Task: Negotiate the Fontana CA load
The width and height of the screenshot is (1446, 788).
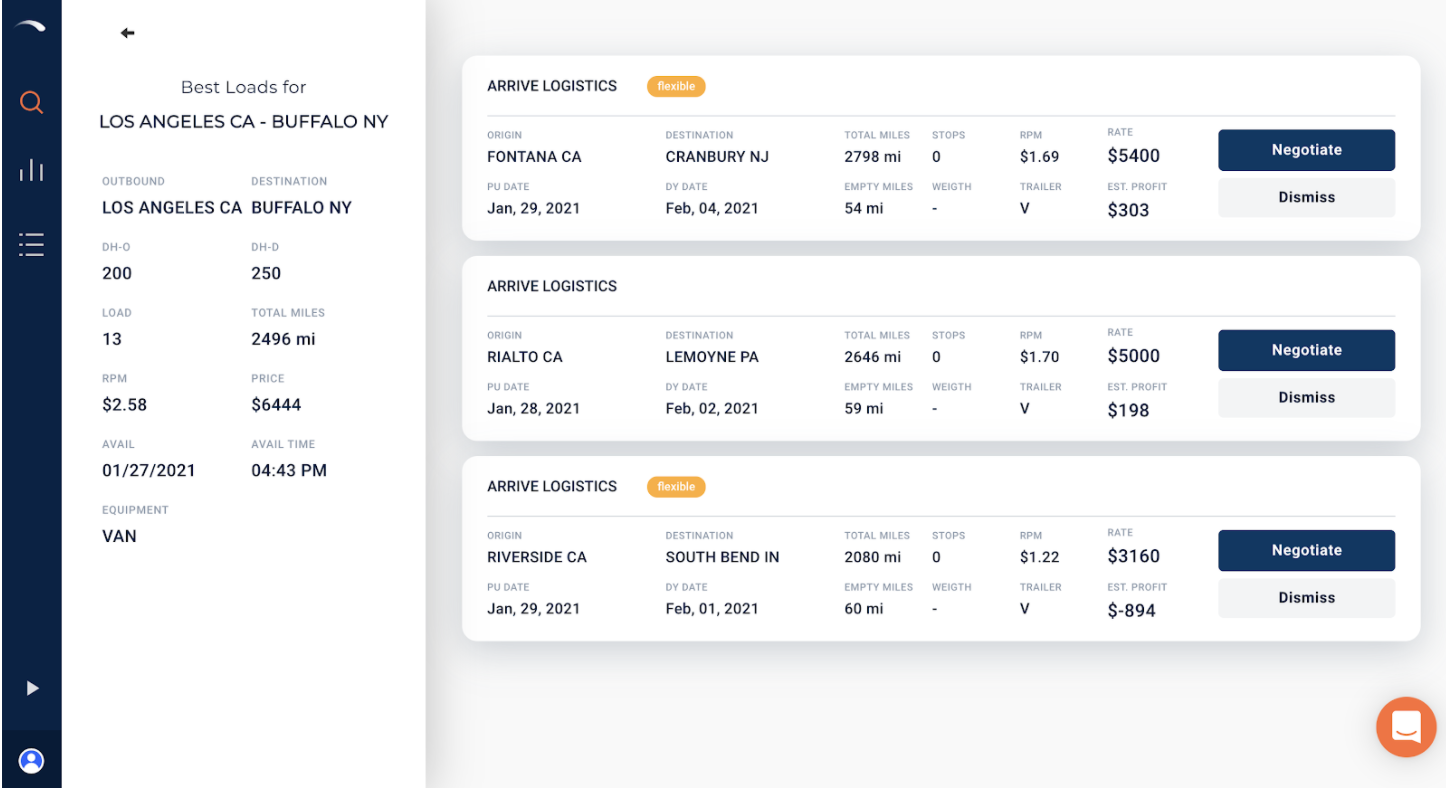Action: click(x=1306, y=150)
